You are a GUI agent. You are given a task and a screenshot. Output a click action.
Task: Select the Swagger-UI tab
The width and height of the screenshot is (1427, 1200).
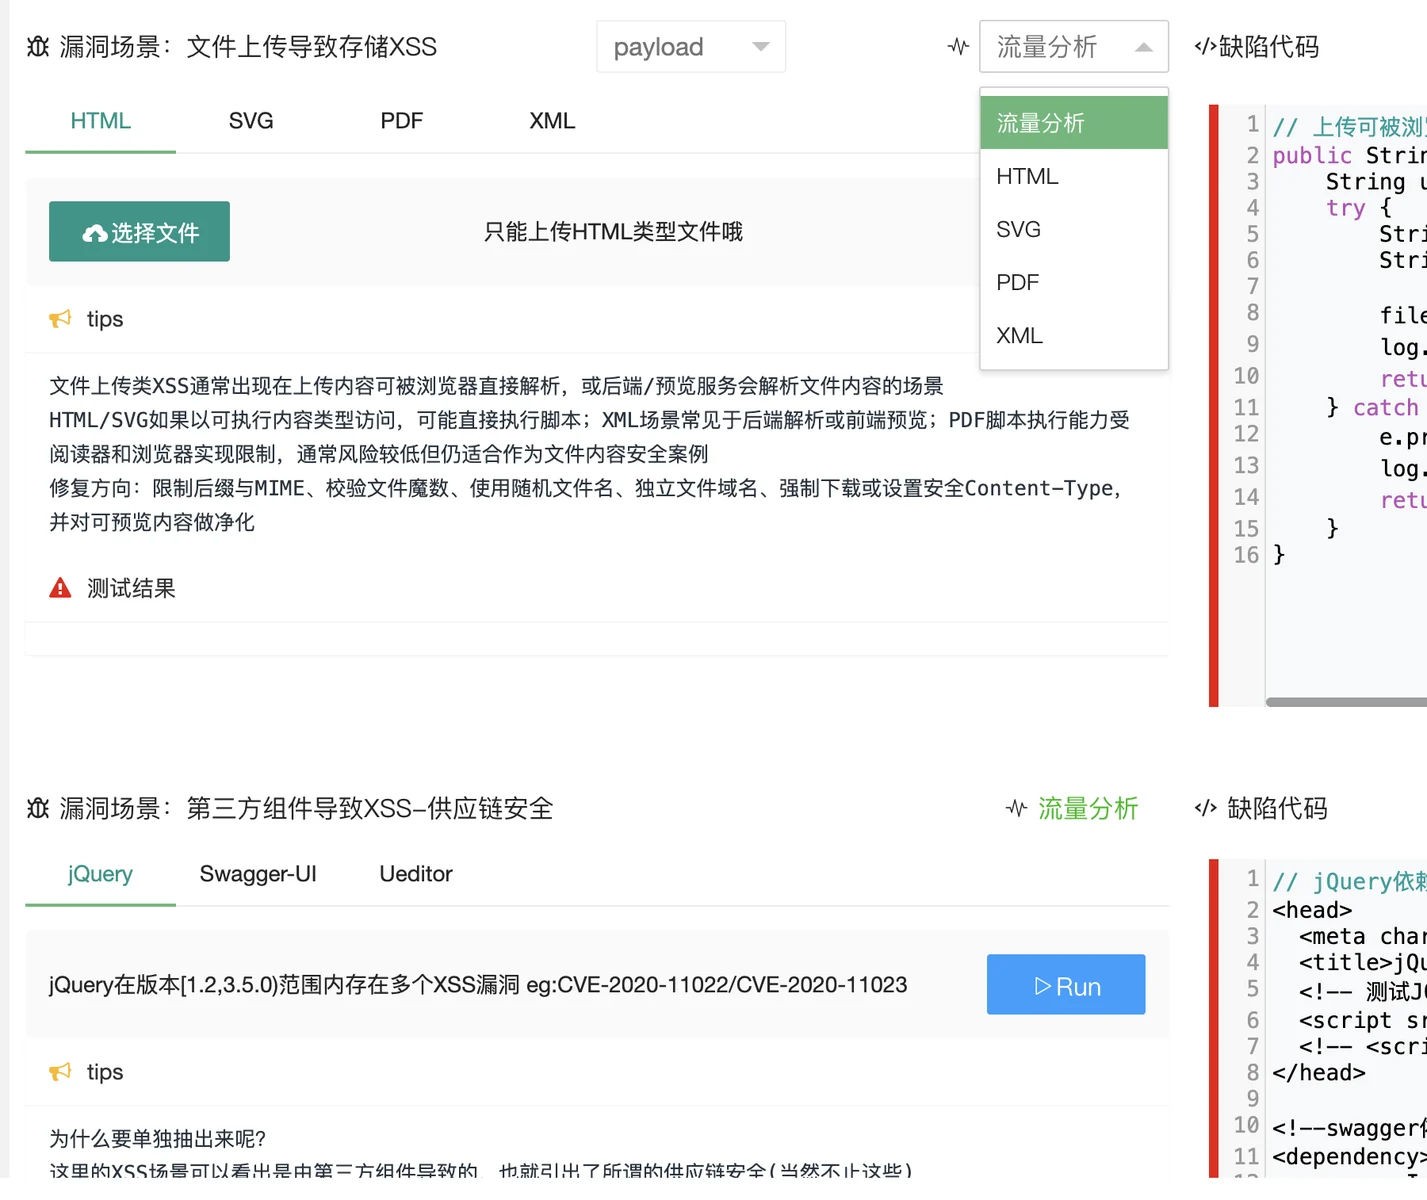(x=258, y=874)
